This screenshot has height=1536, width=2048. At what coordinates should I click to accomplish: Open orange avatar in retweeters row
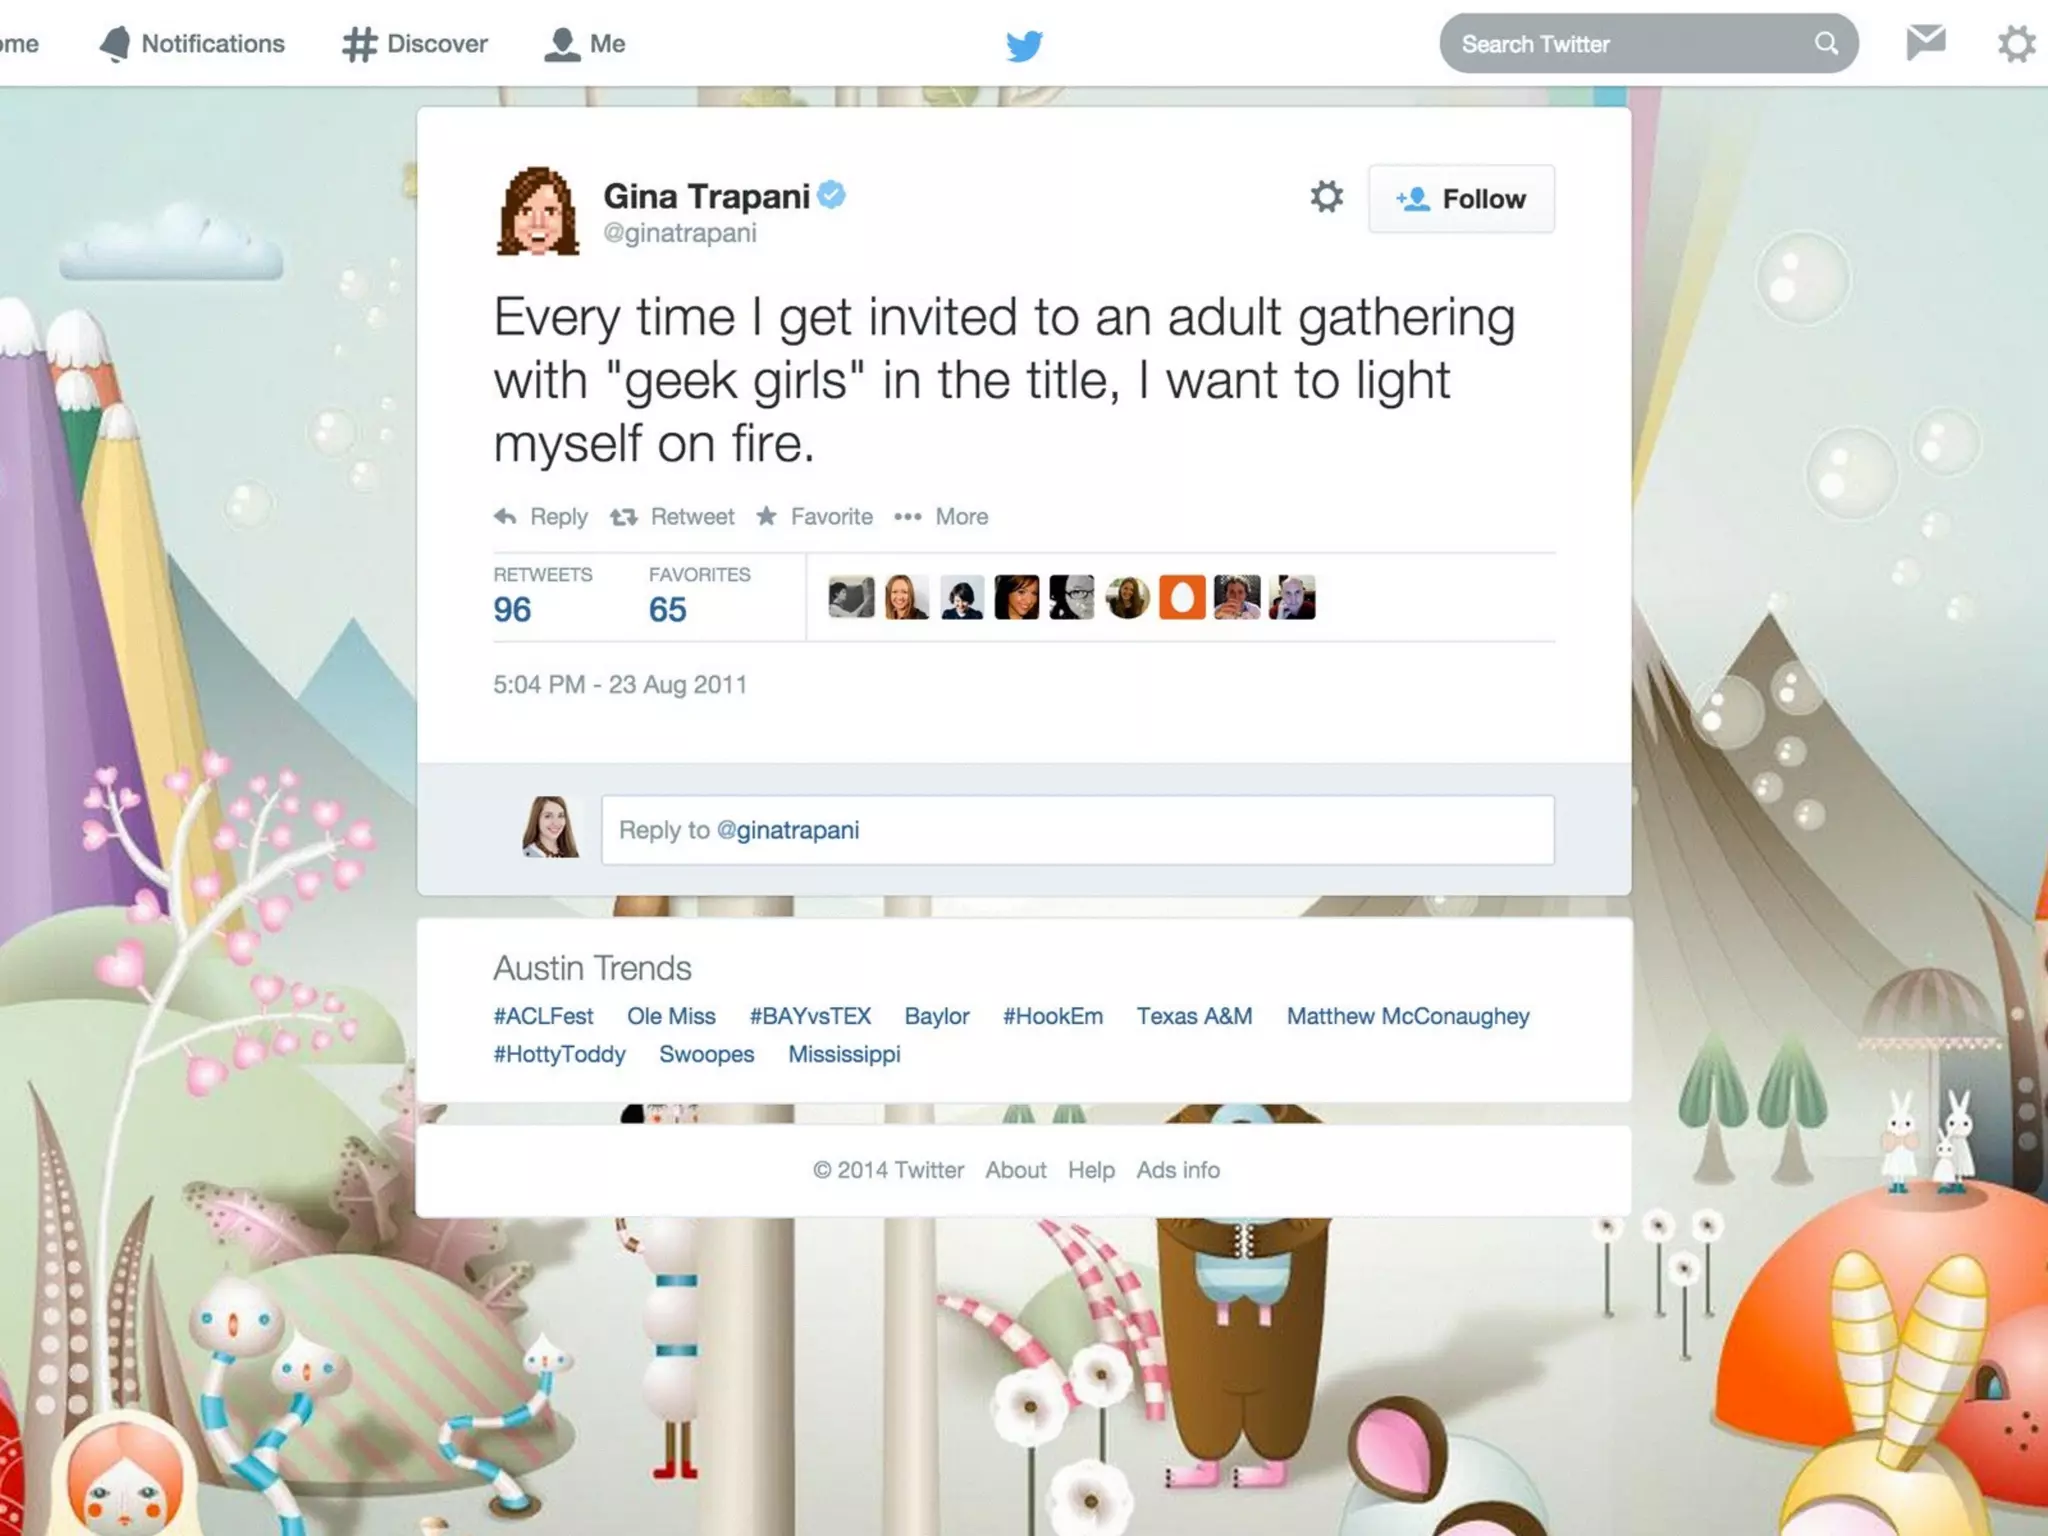click(1181, 598)
